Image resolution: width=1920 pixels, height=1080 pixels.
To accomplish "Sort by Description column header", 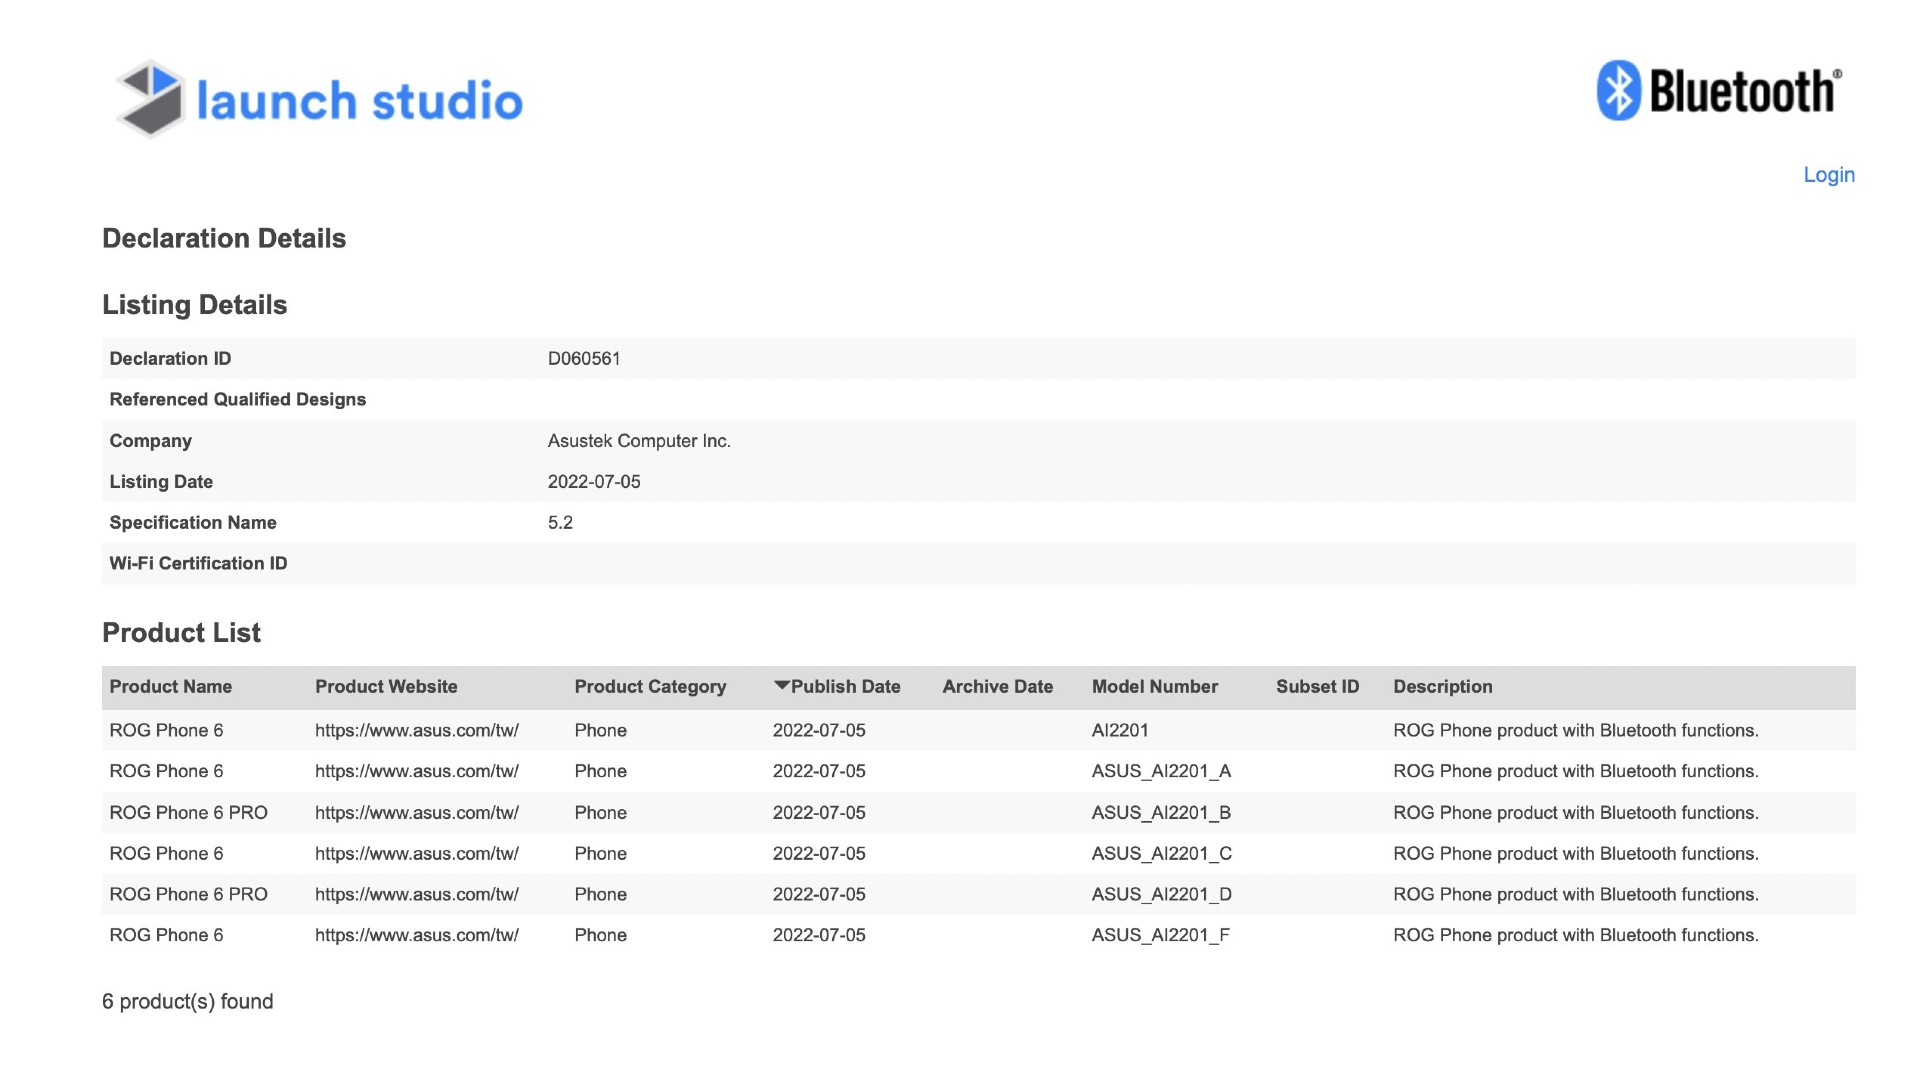I will tap(1443, 687).
